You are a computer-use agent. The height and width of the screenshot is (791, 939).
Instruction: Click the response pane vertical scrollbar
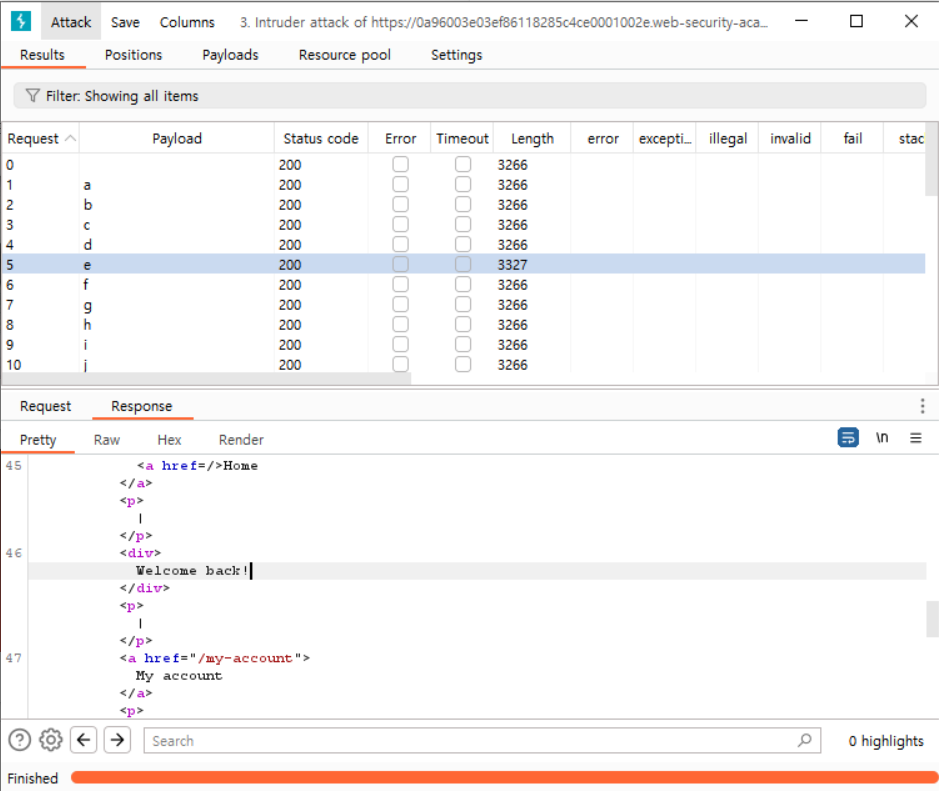tap(932, 620)
